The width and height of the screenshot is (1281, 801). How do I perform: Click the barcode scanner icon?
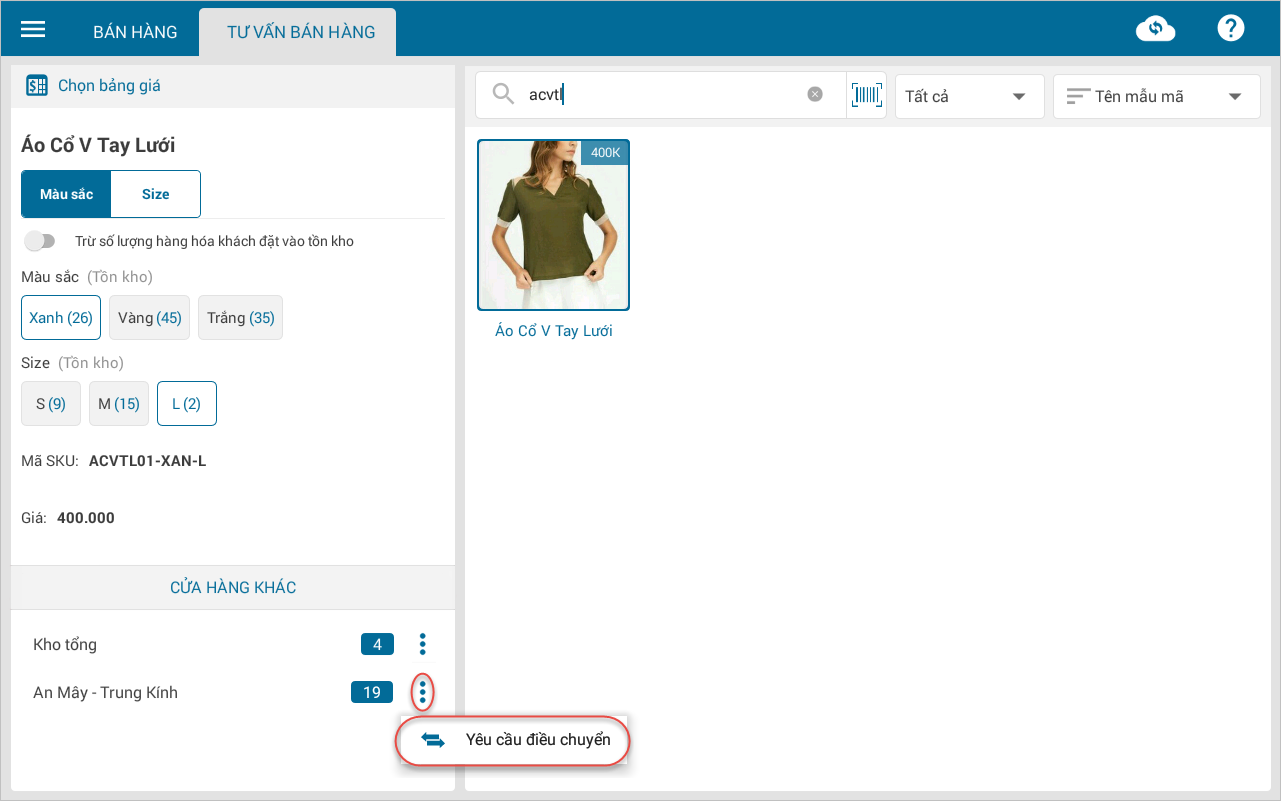(x=867, y=95)
